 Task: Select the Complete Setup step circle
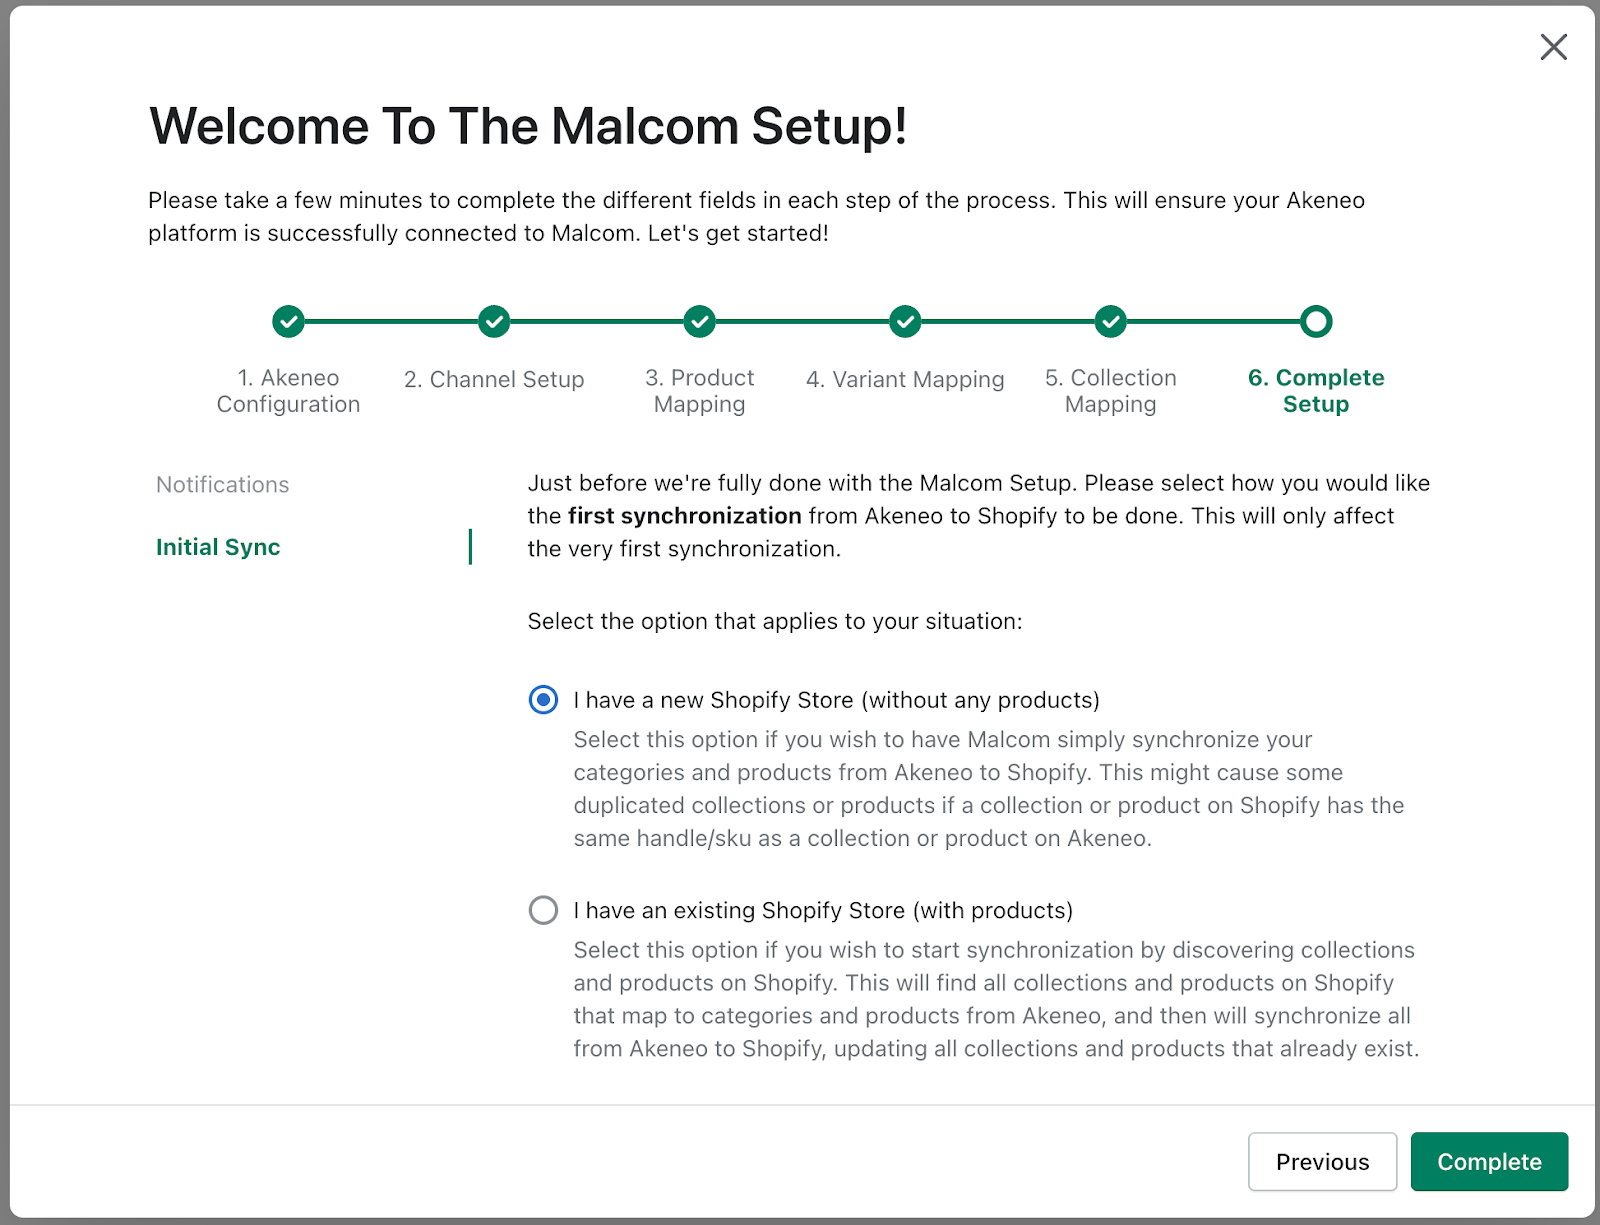[1316, 321]
